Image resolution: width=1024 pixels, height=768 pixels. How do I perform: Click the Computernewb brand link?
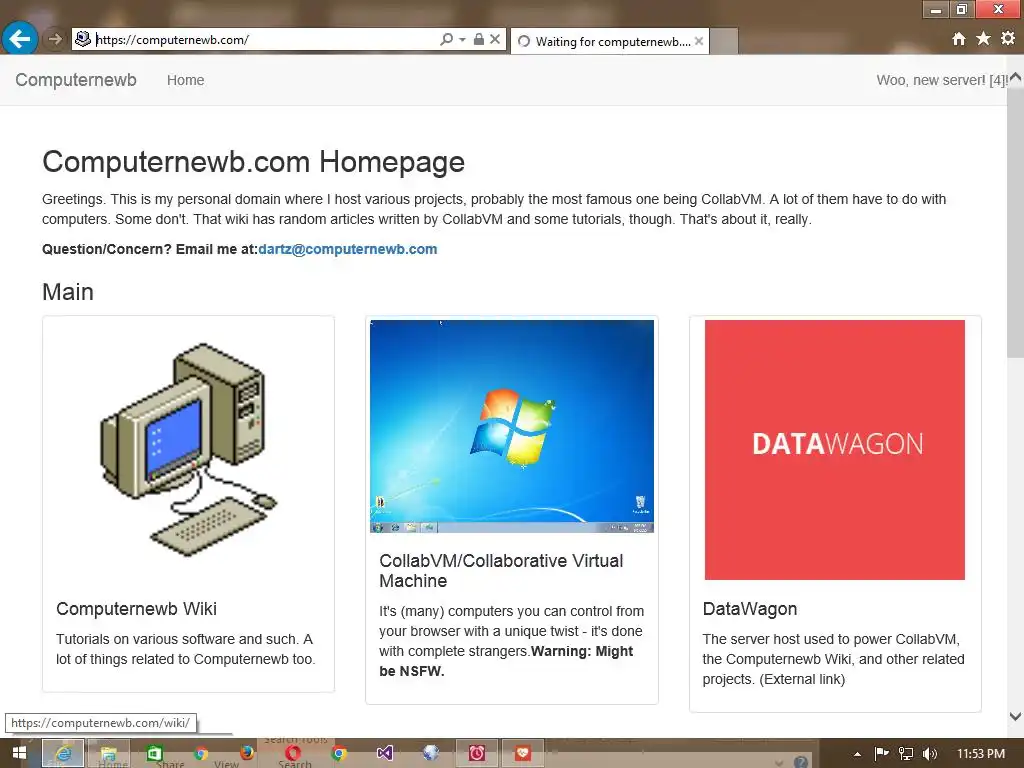click(x=76, y=80)
